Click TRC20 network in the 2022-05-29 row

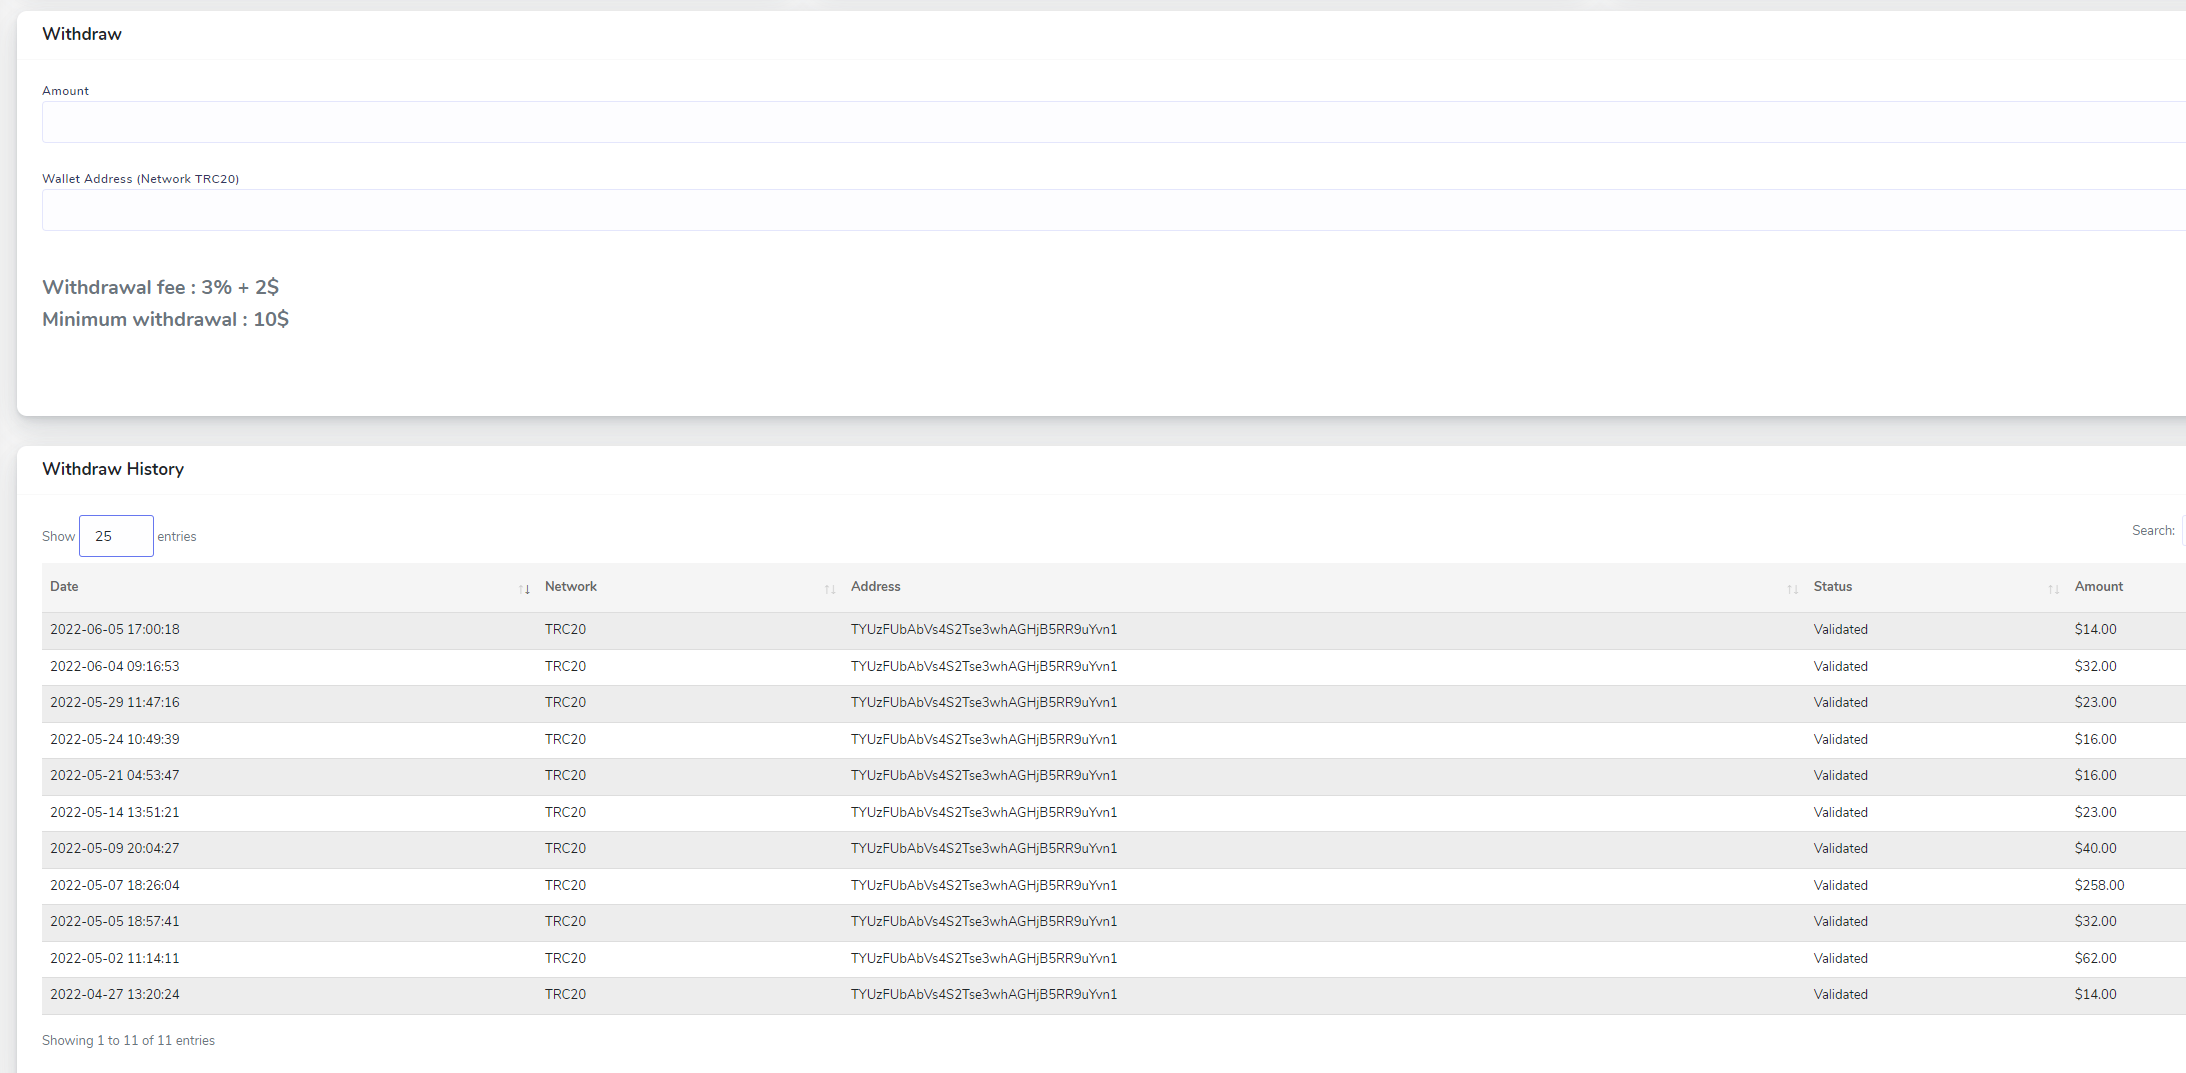(x=565, y=703)
